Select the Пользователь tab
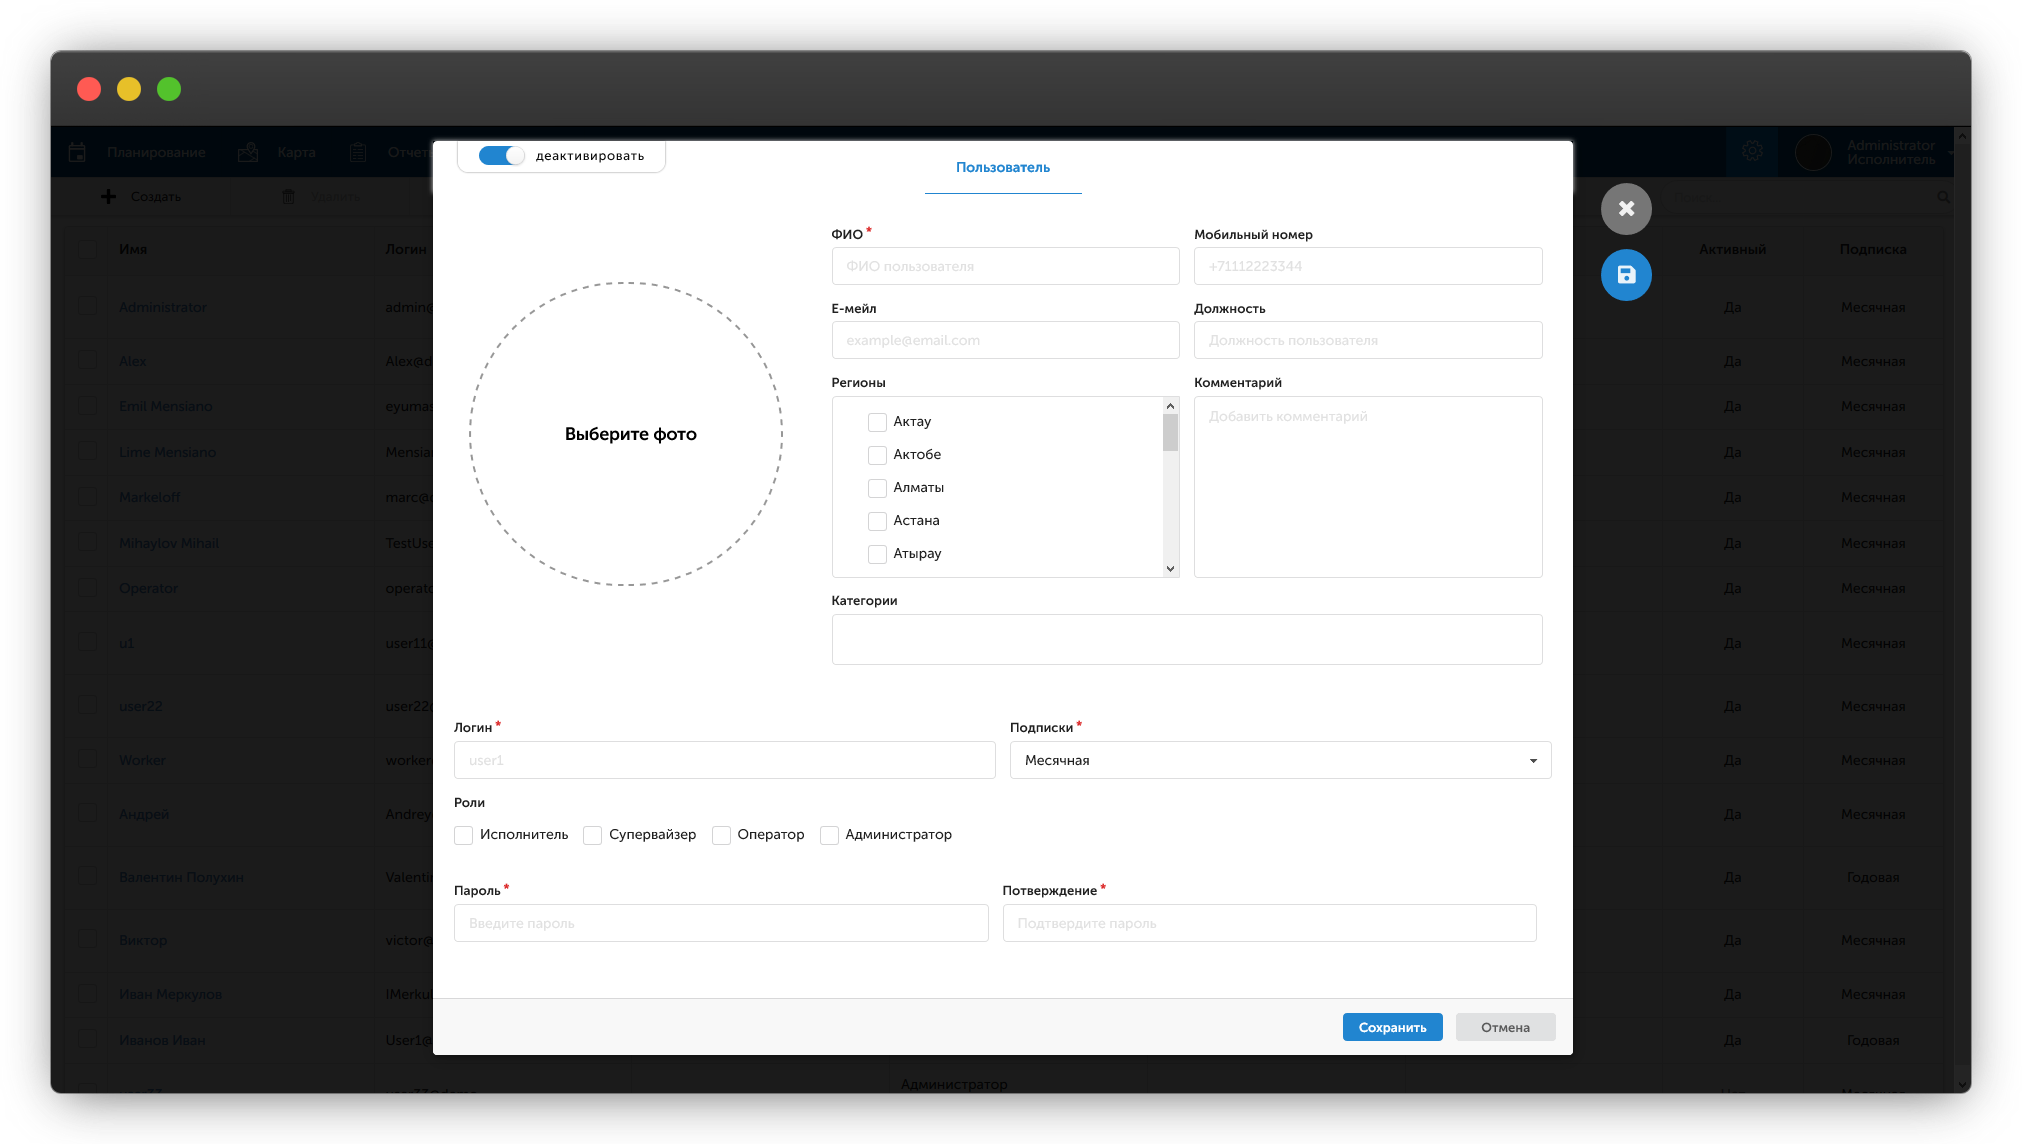Viewport: 2022px width, 1144px height. 1002,168
